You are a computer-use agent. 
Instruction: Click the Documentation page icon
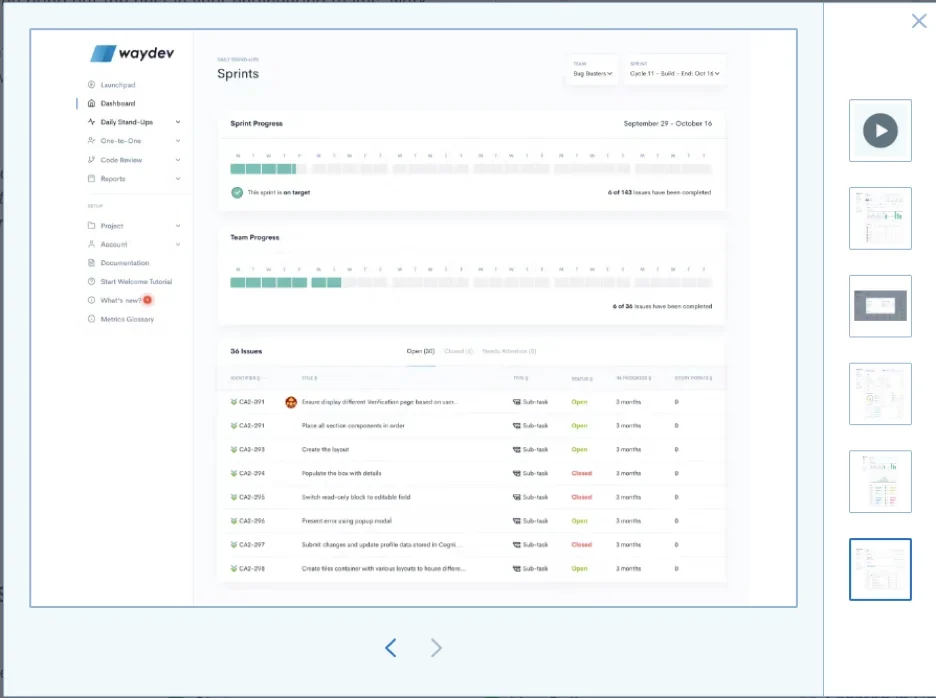(x=91, y=263)
